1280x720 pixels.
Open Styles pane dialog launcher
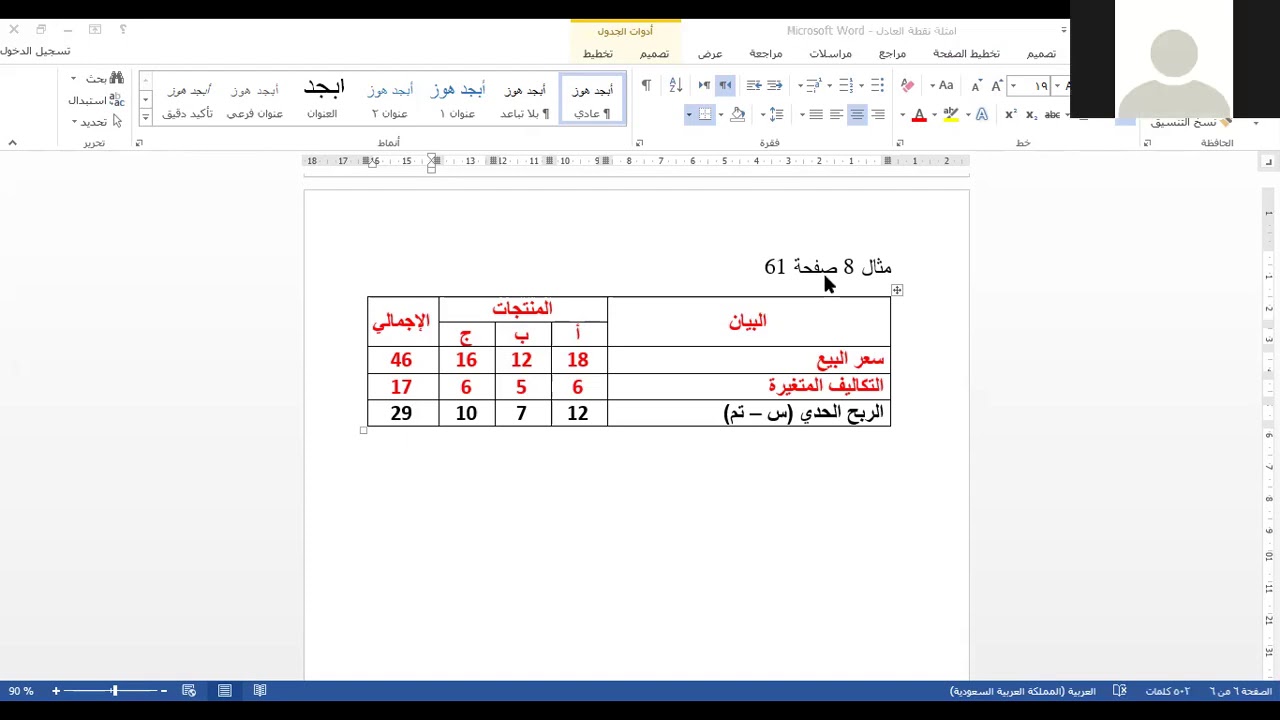coord(139,143)
